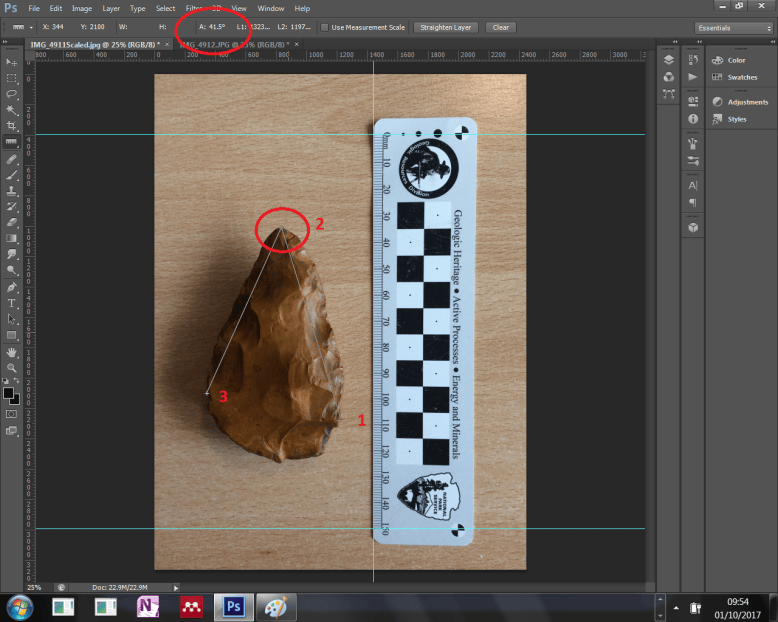Screen dimensions: 778x622
Task: Open OneNote from the taskbar
Action: click(x=148, y=607)
